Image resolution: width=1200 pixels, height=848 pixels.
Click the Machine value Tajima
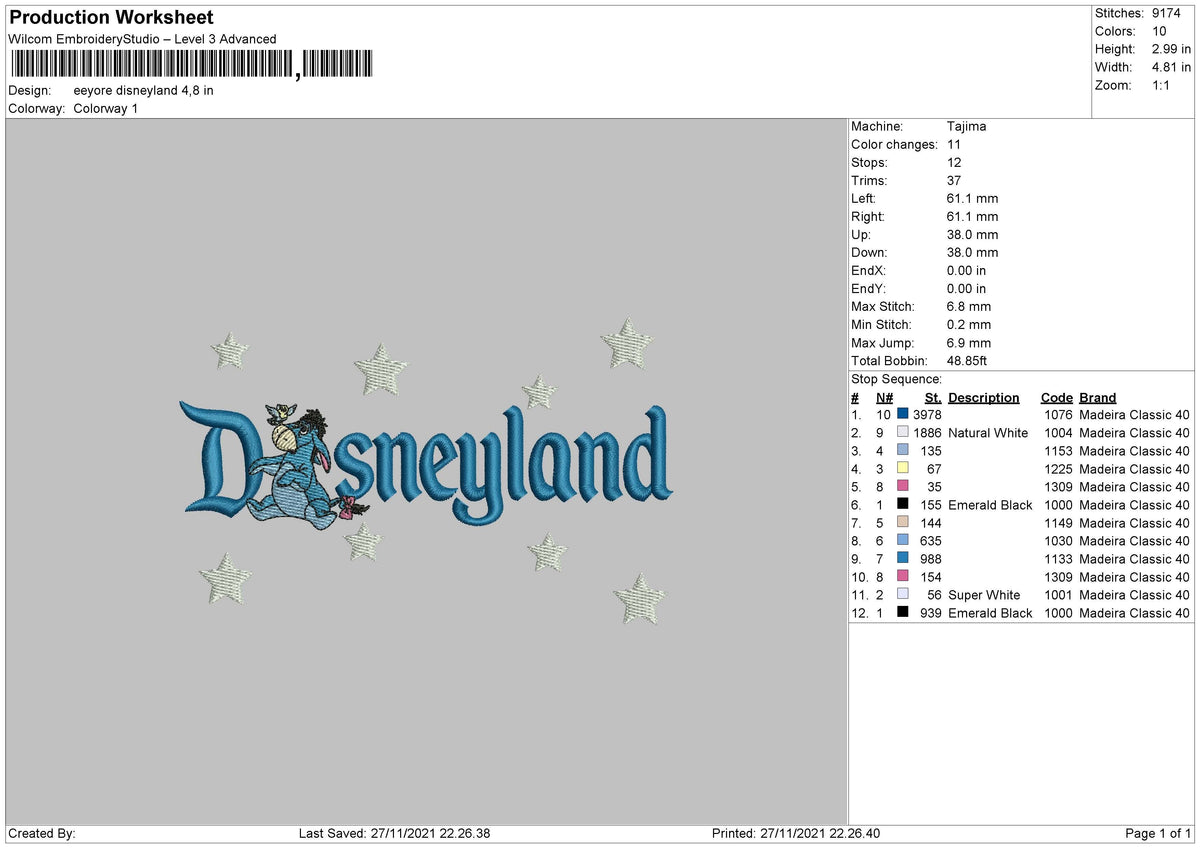click(967, 126)
